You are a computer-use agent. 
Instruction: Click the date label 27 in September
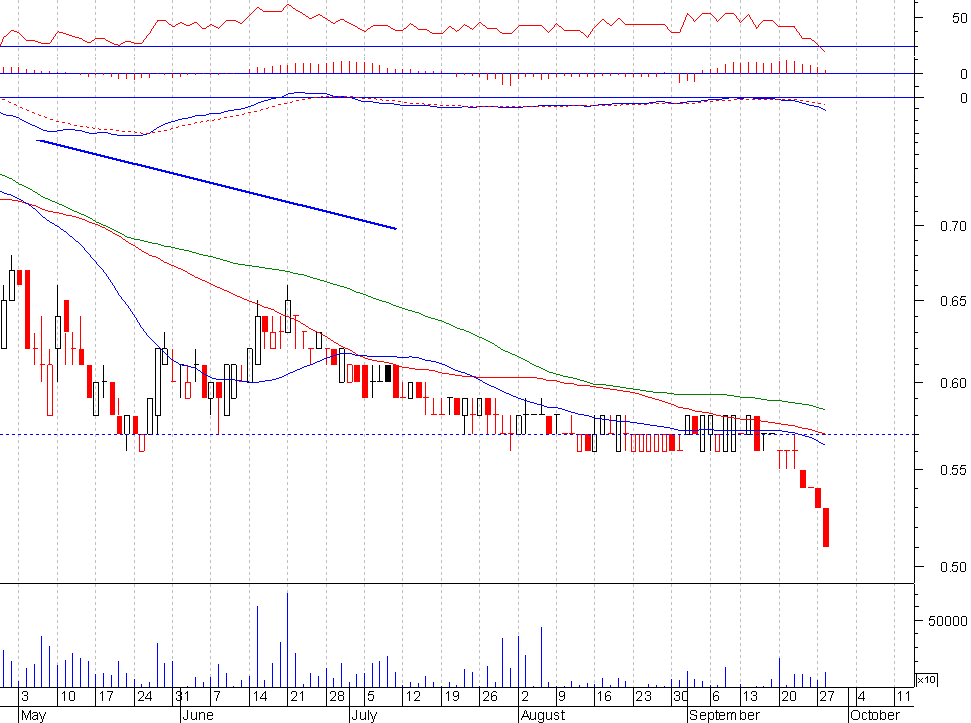(827, 696)
